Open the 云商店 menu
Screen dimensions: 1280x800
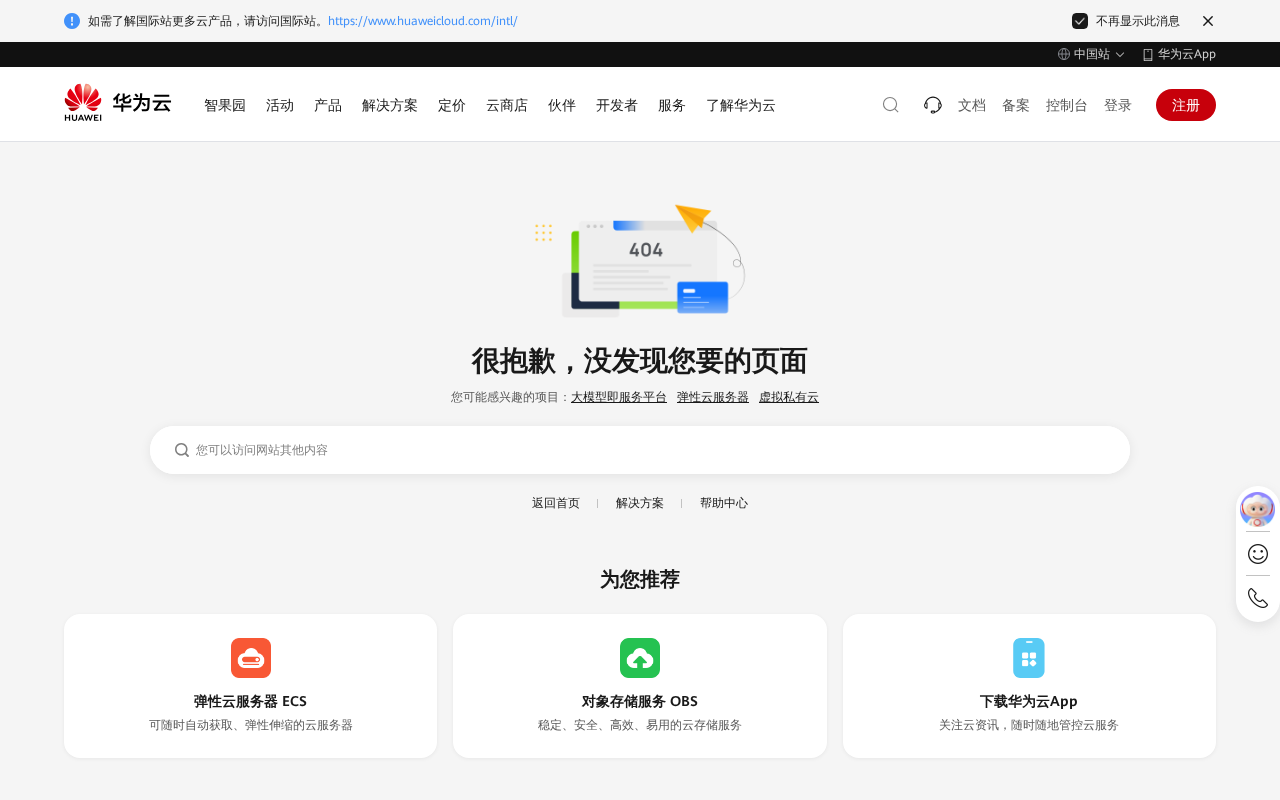click(507, 105)
